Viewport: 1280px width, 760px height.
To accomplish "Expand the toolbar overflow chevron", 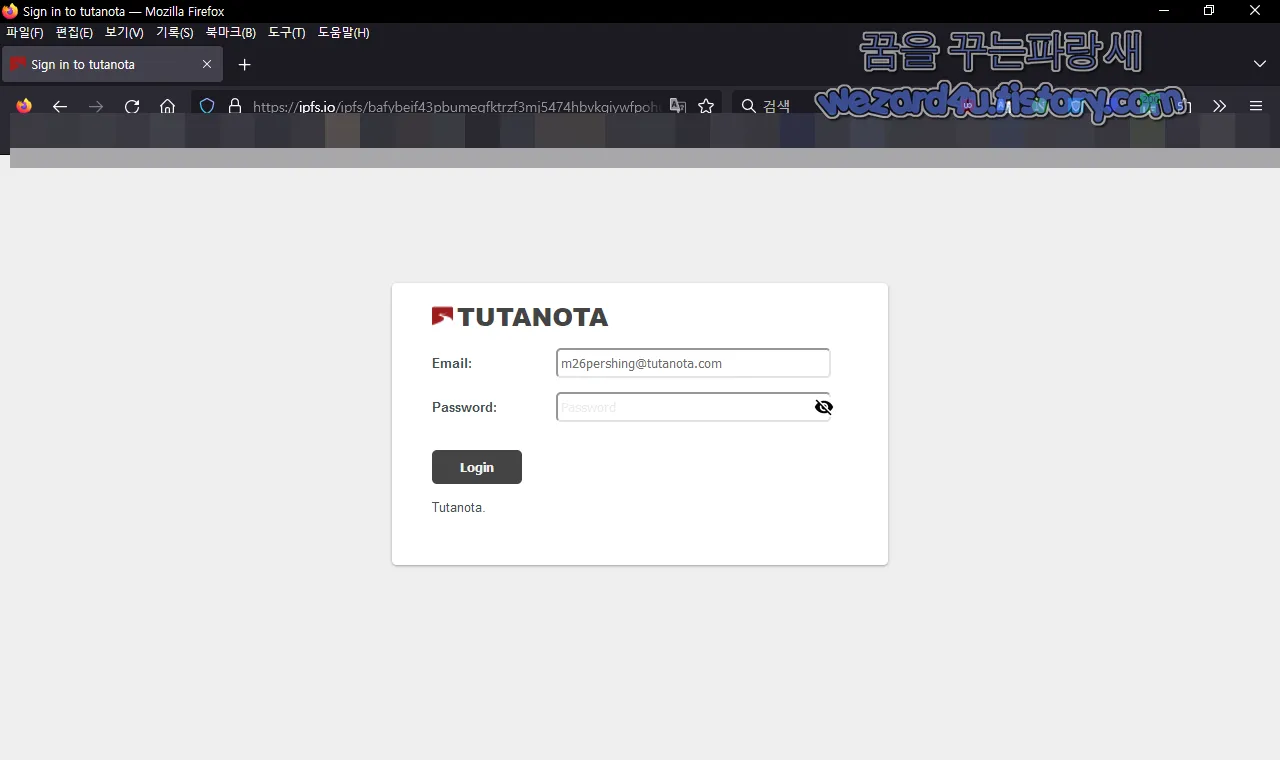I will [1219, 106].
